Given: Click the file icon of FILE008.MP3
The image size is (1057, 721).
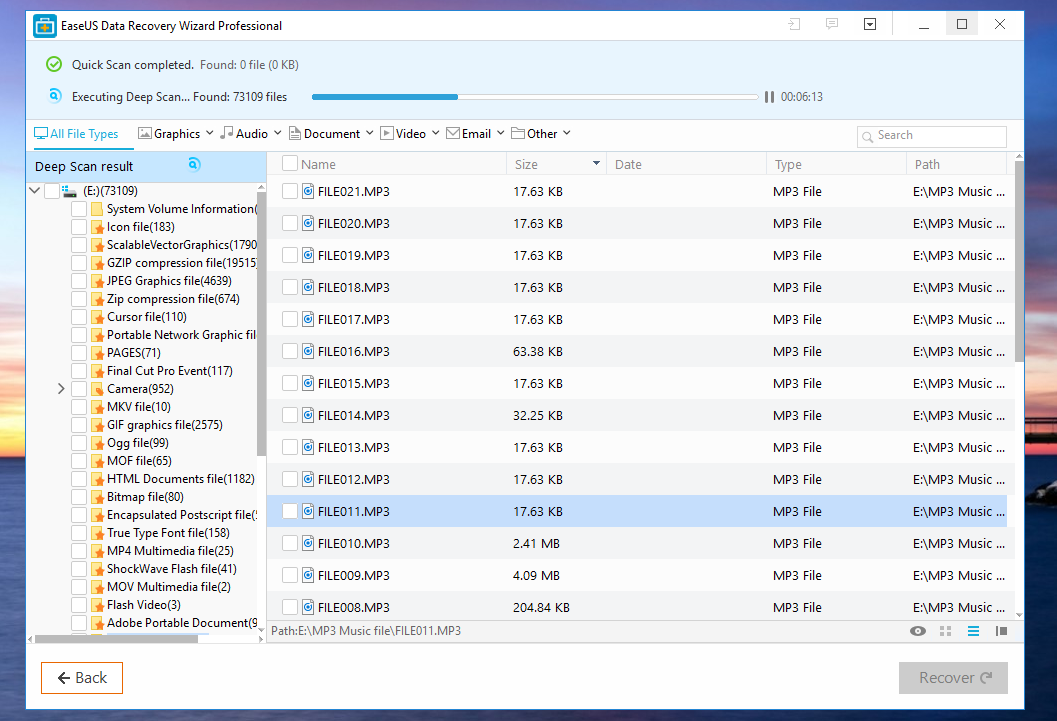Looking at the screenshot, I should [308, 607].
